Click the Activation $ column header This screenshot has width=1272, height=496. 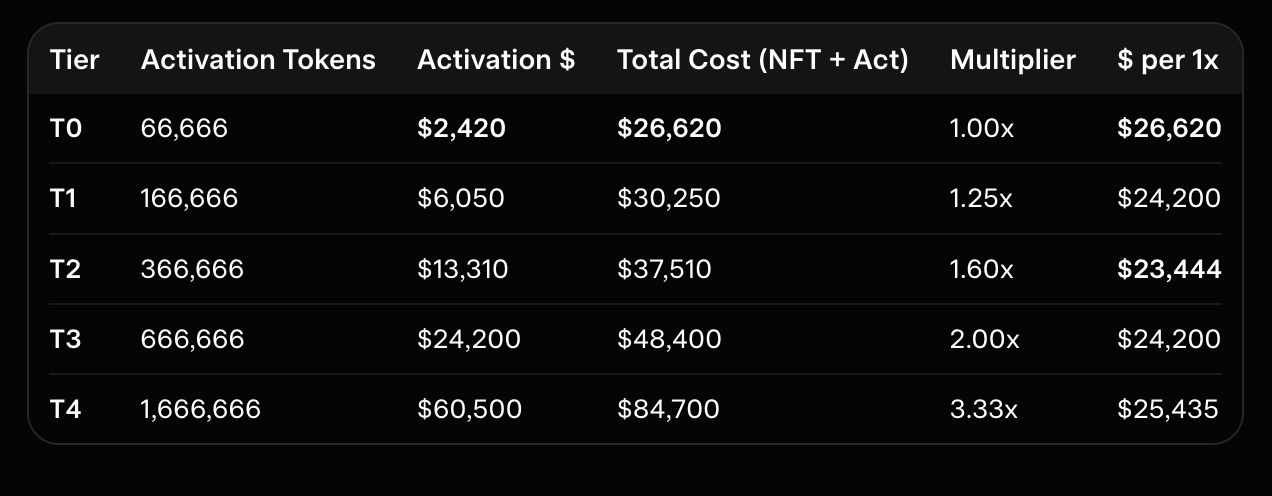[496, 60]
